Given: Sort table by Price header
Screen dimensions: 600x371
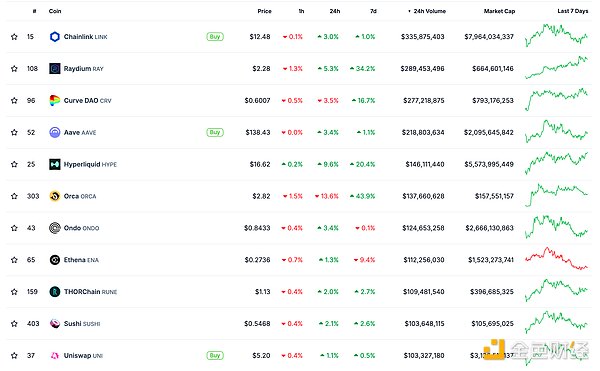Looking at the screenshot, I should point(264,11).
